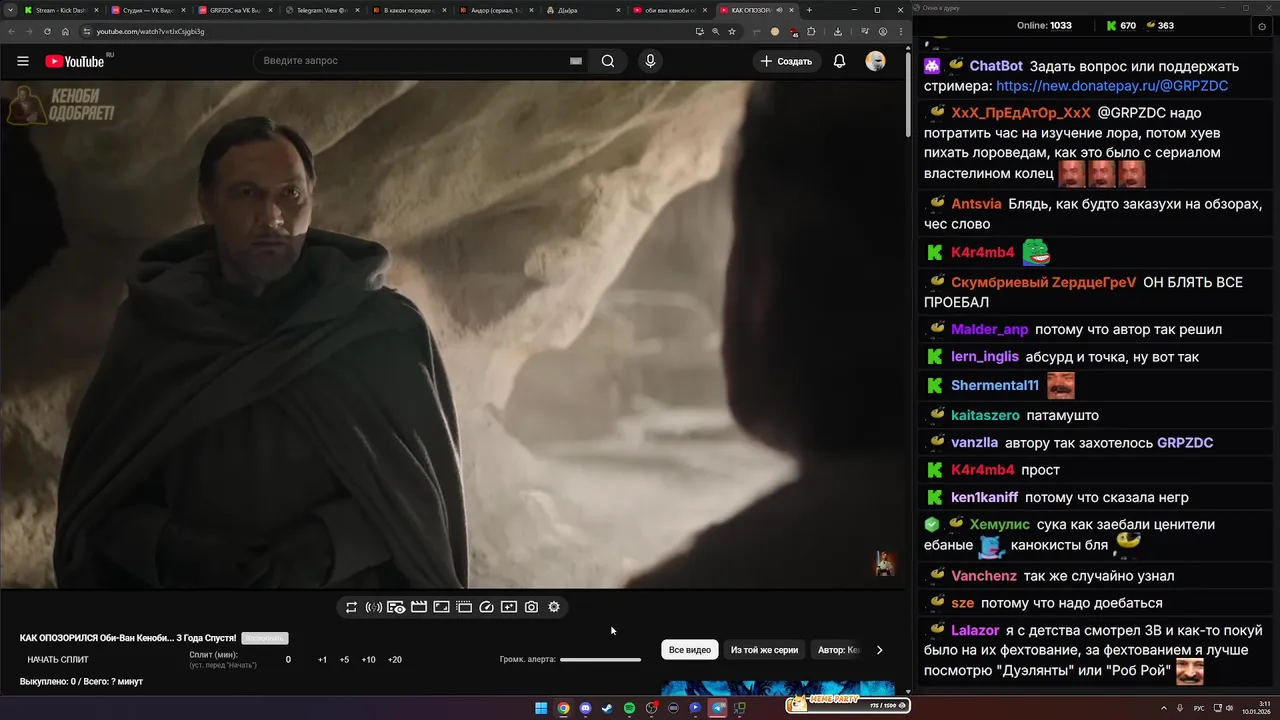Click username Antsvia in chat

(x=976, y=203)
